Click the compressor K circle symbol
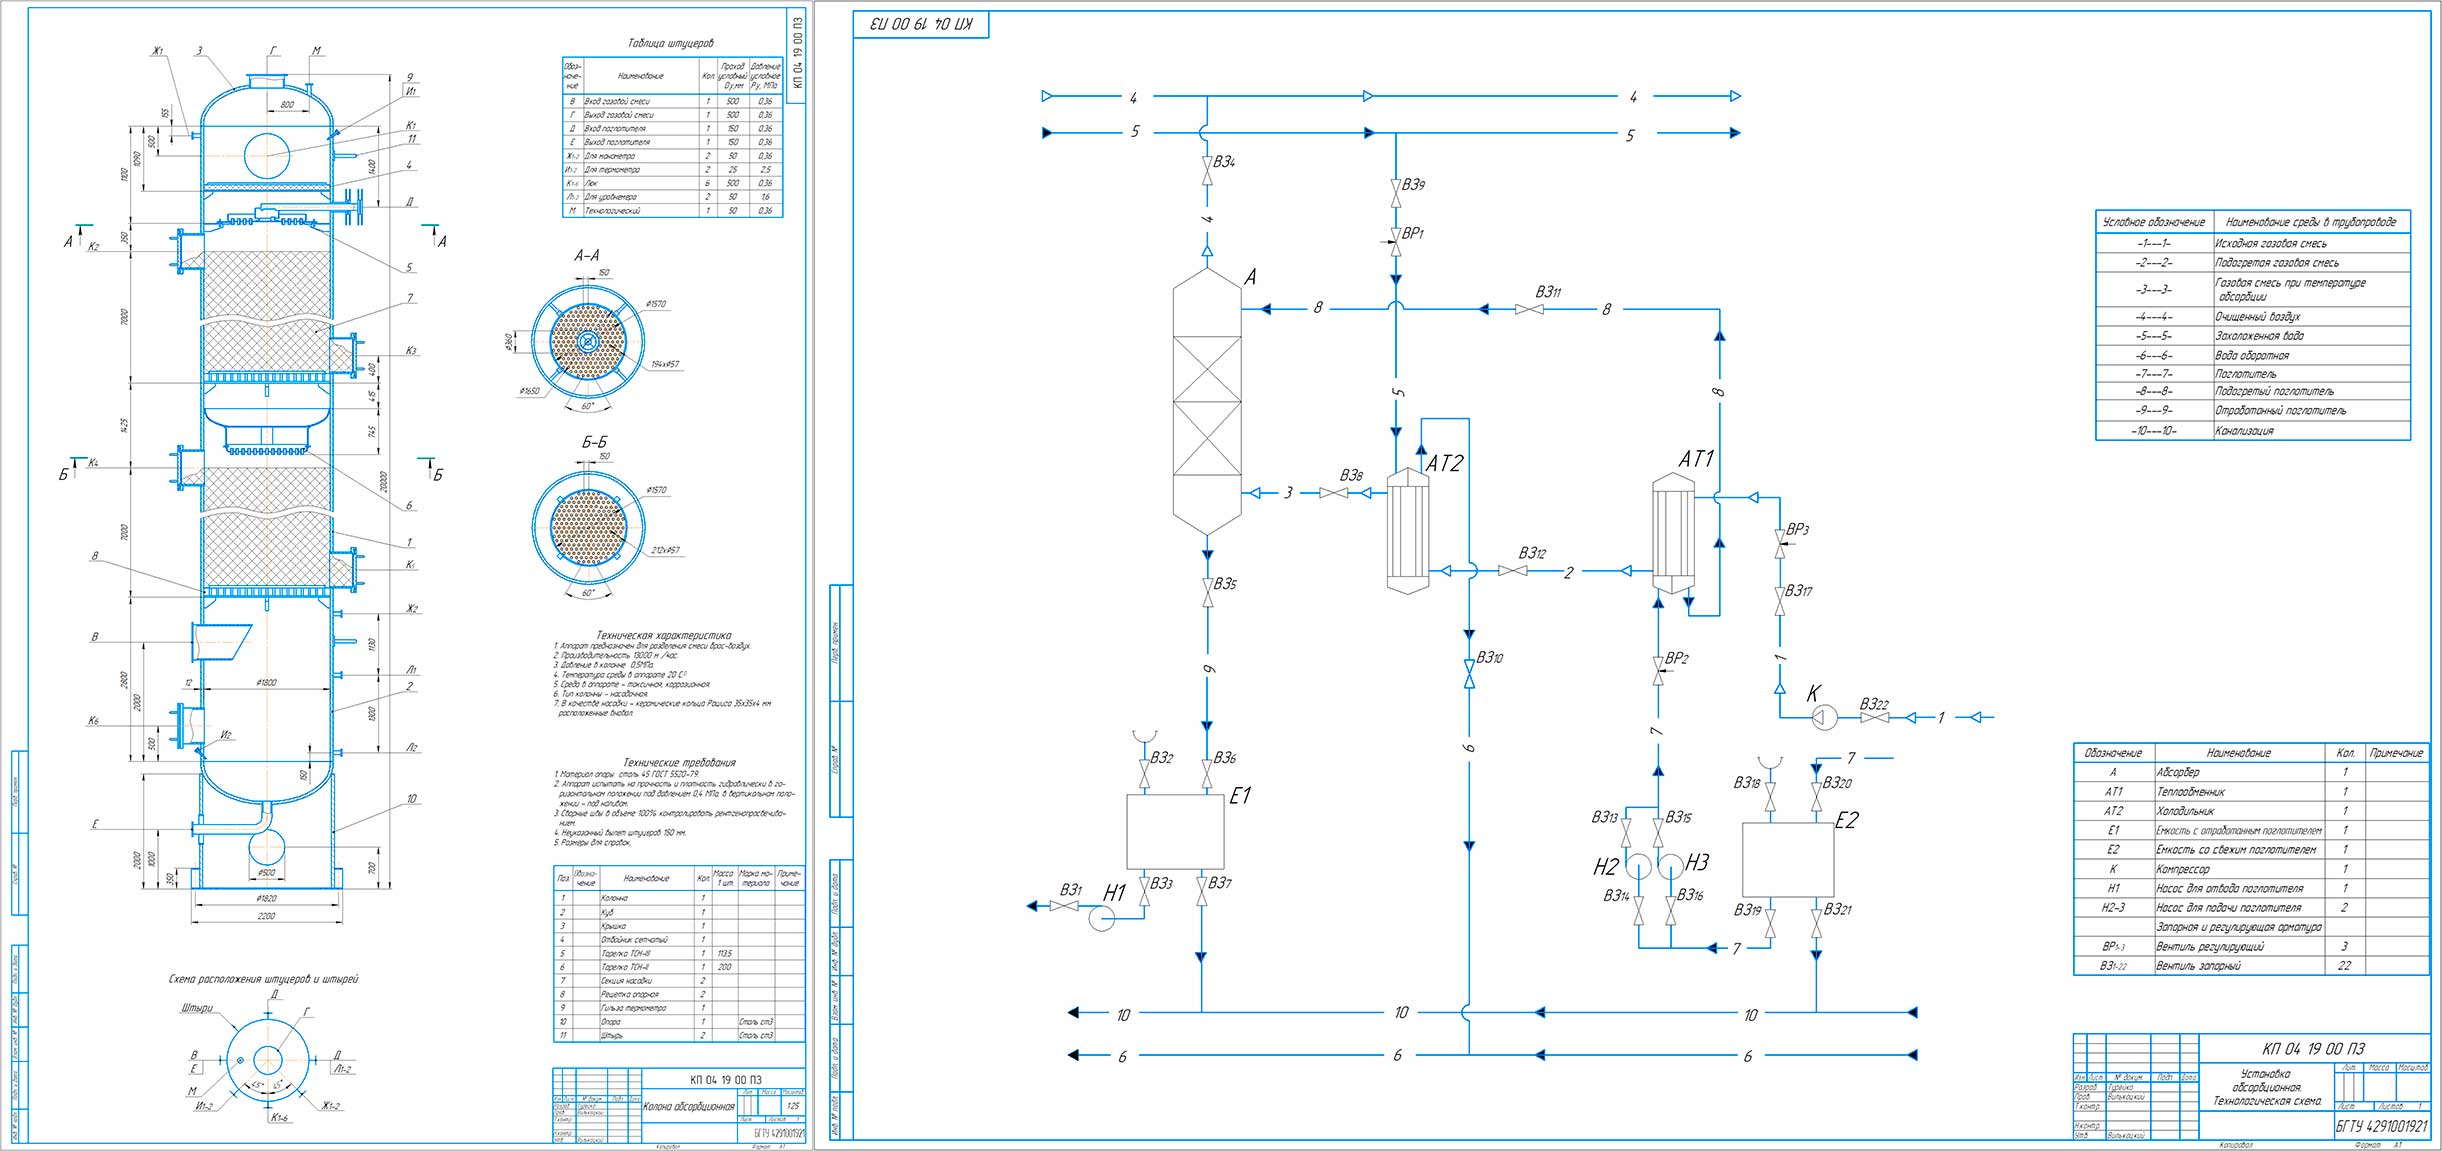The height and width of the screenshot is (1151, 2442). pos(1825,717)
